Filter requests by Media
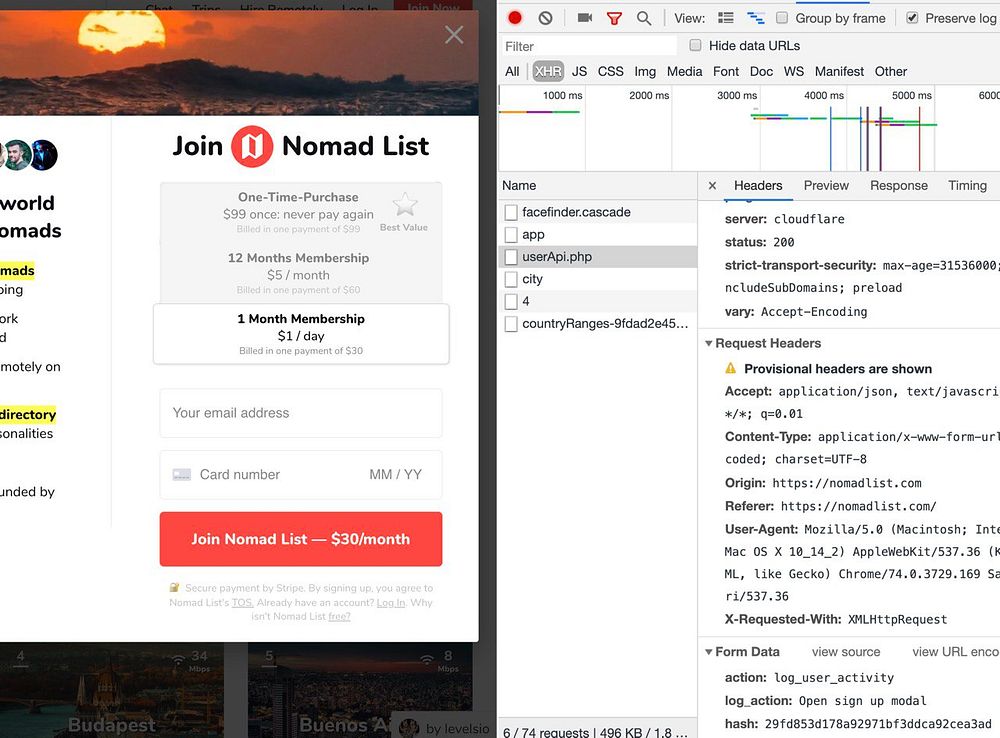The height and width of the screenshot is (738, 1000). tap(684, 71)
